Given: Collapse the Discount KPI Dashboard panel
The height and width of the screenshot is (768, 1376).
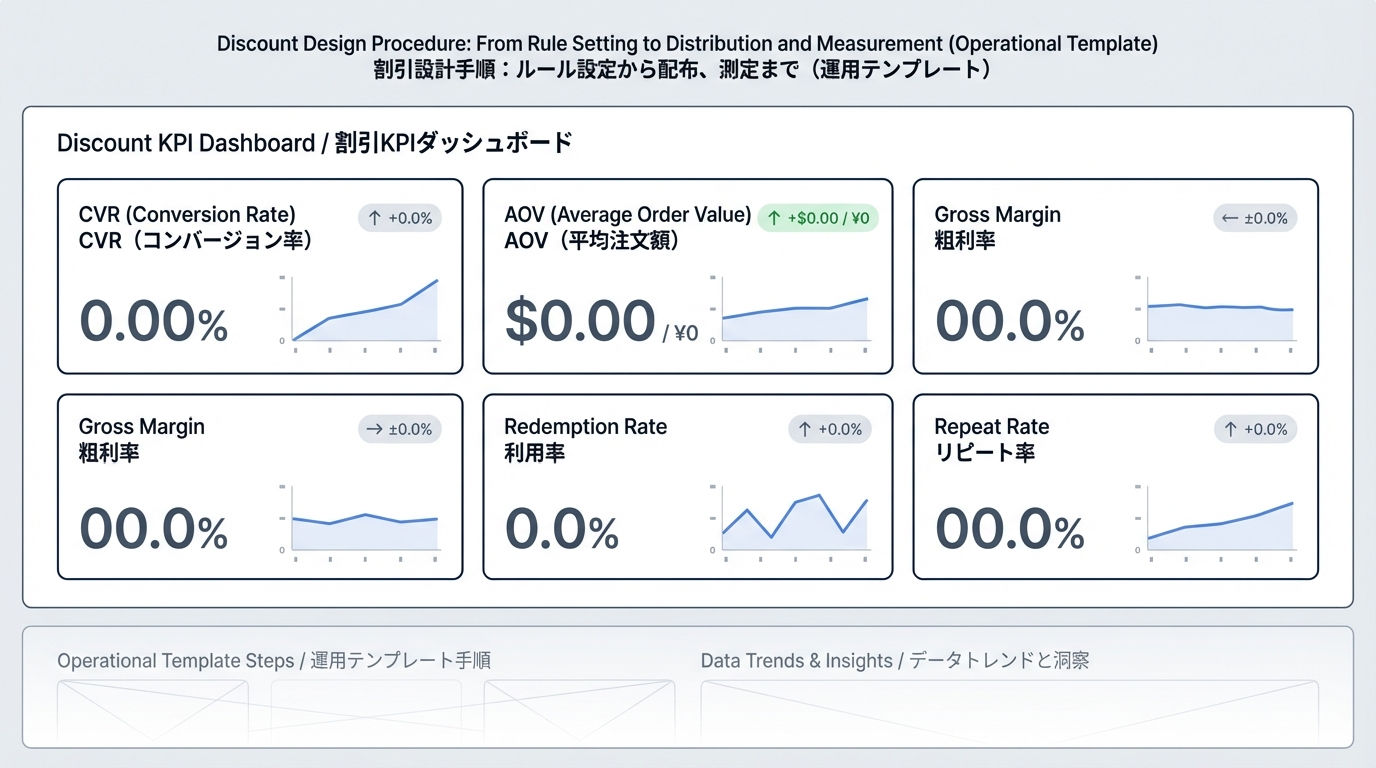Looking at the screenshot, I should 315,142.
